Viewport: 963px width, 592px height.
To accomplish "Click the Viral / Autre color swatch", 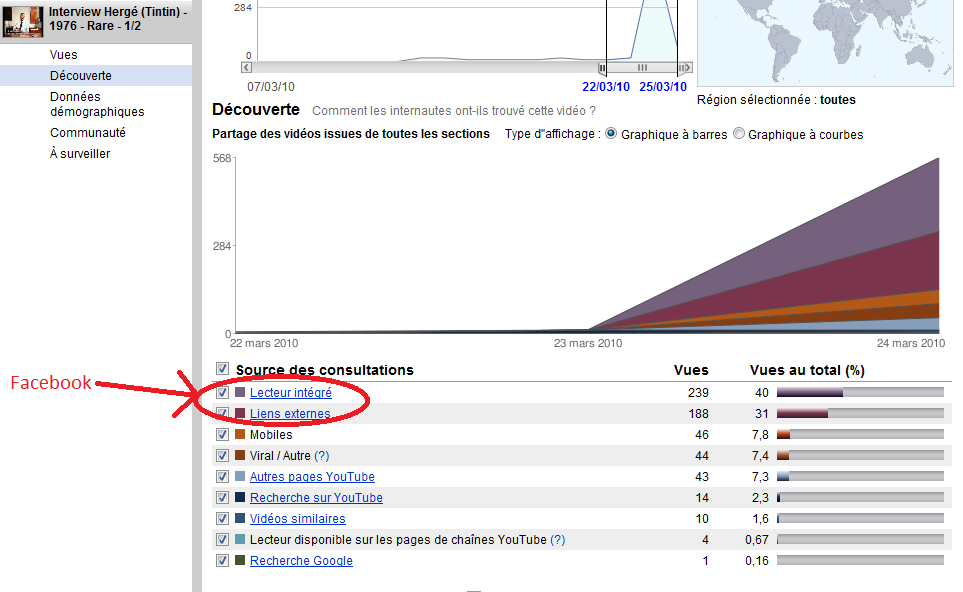I will point(240,455).
